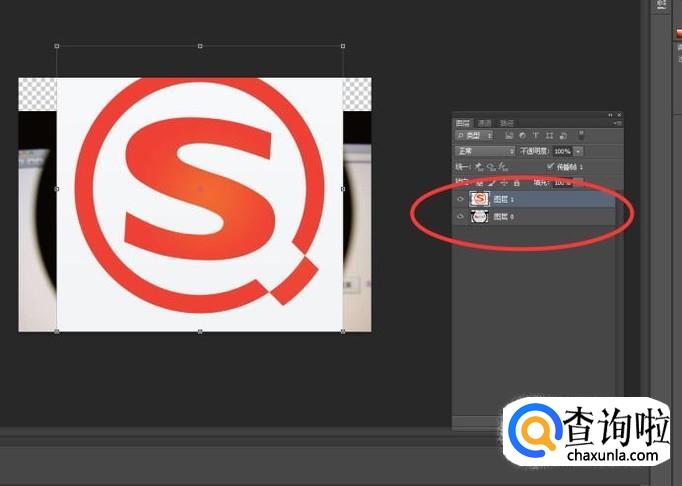Toggle the layer filtering on/off switch
The image size is (682, 486).
[581, 135]
